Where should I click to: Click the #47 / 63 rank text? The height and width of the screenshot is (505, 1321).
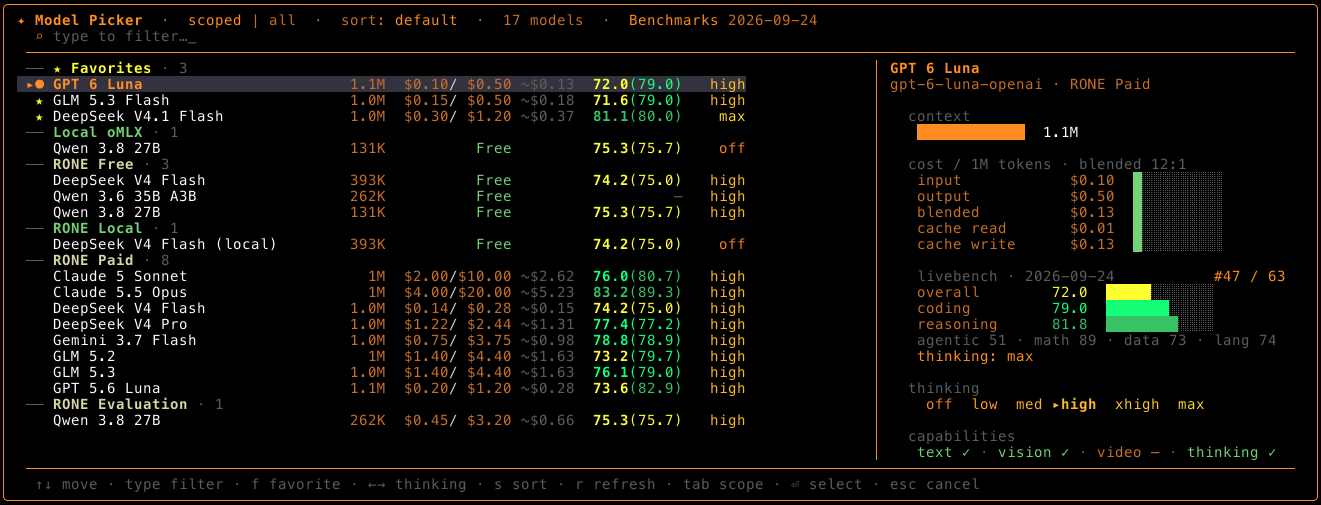(1249, 276)
